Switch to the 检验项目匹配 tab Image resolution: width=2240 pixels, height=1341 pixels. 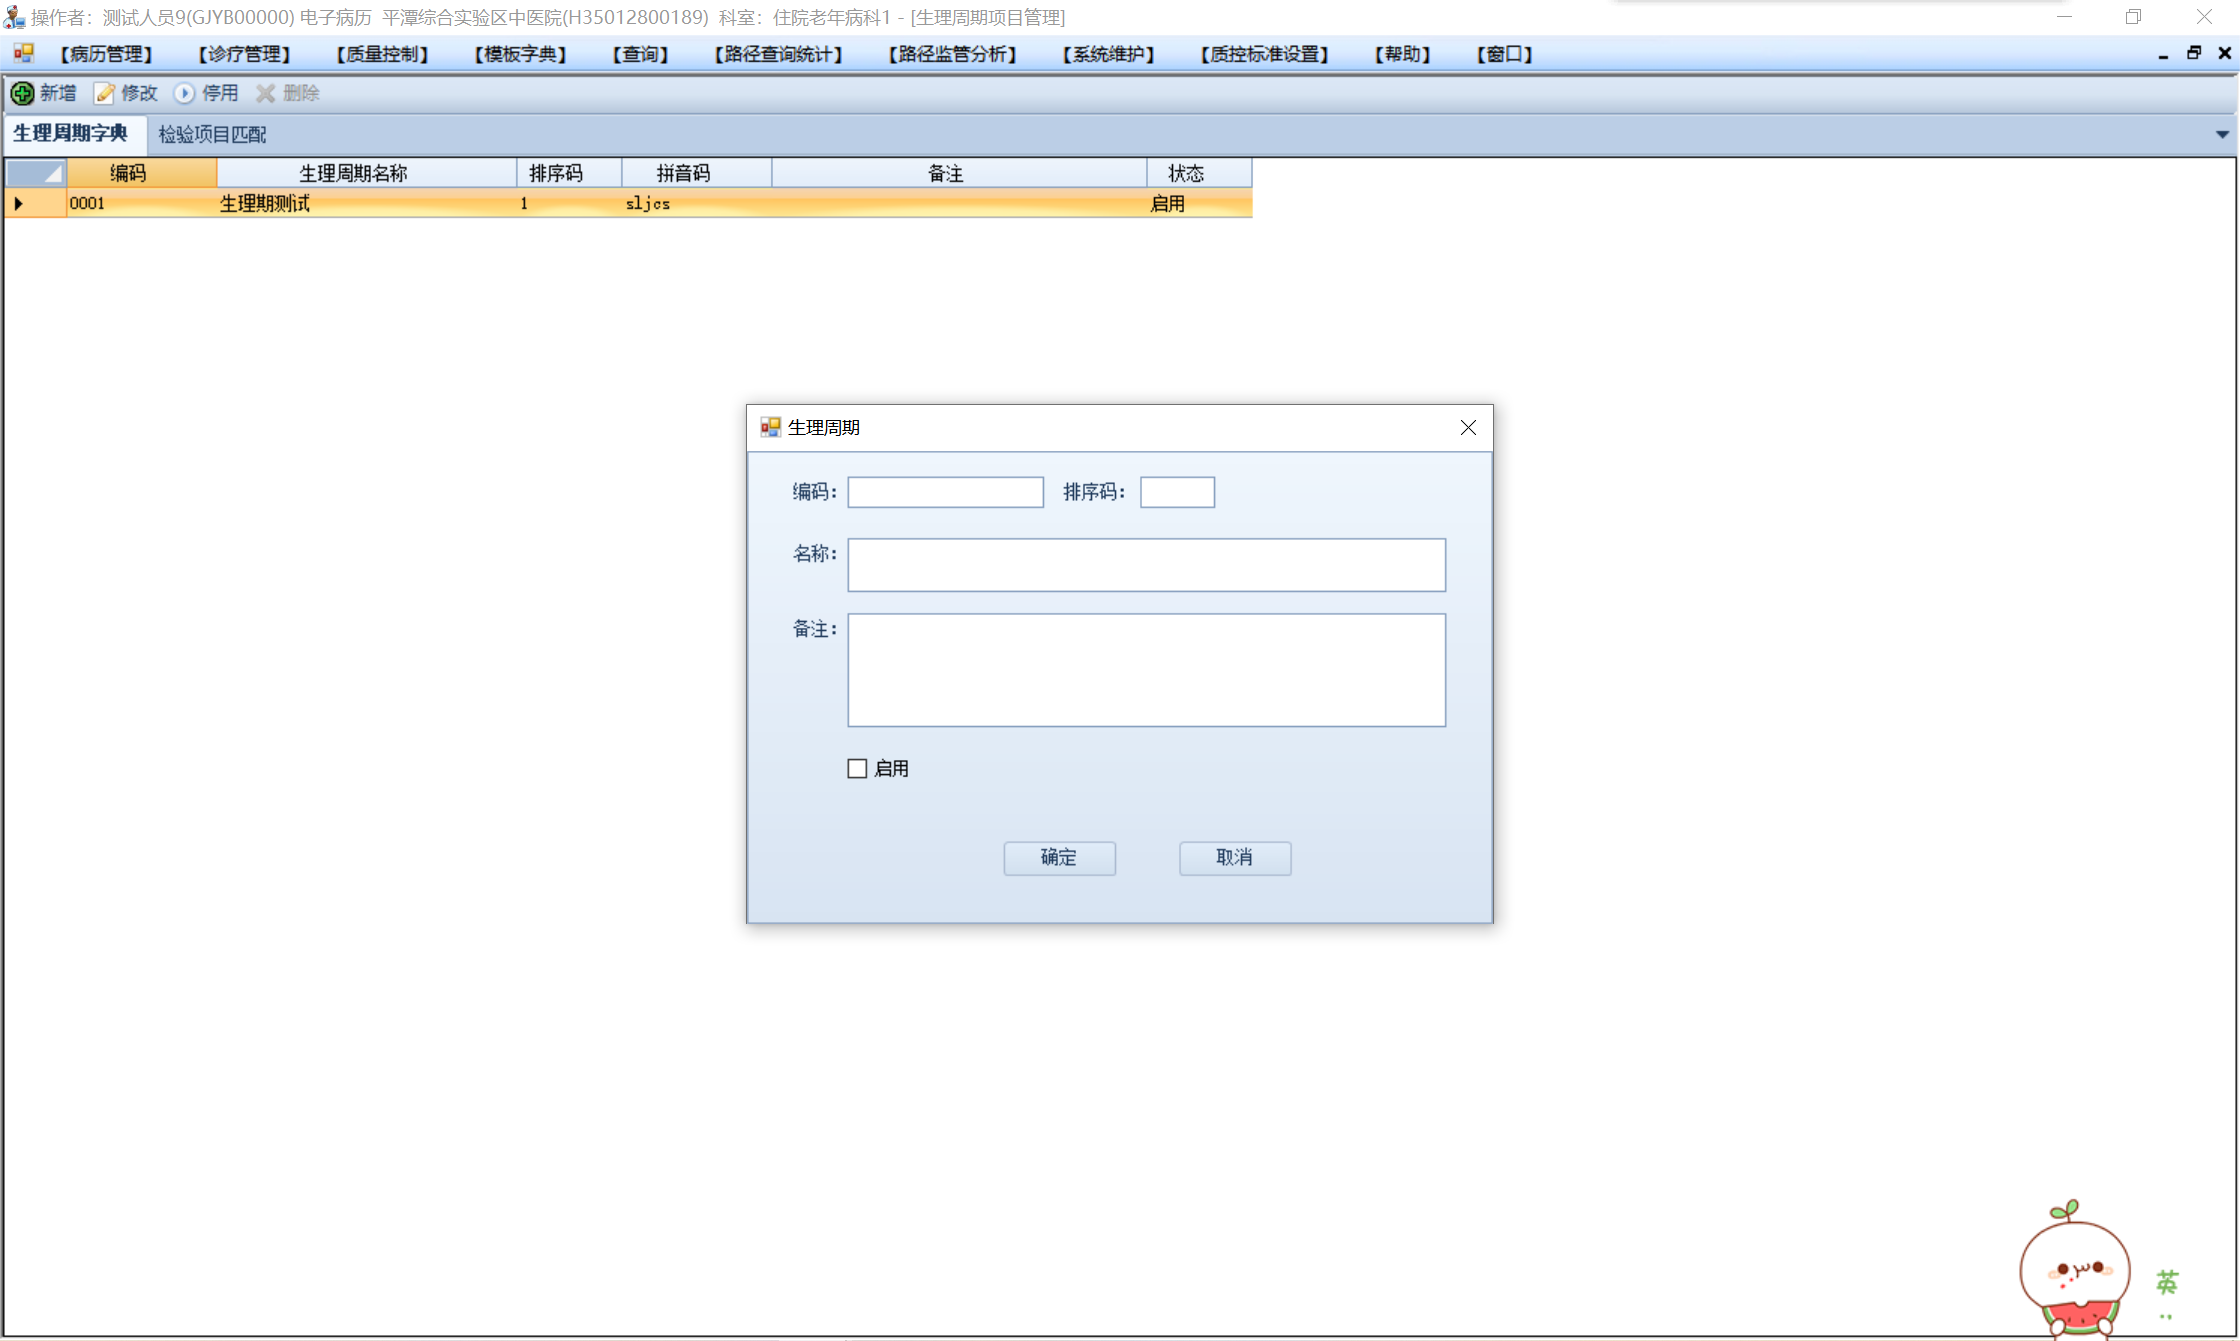pyautogui.click(x=212, y=134)
